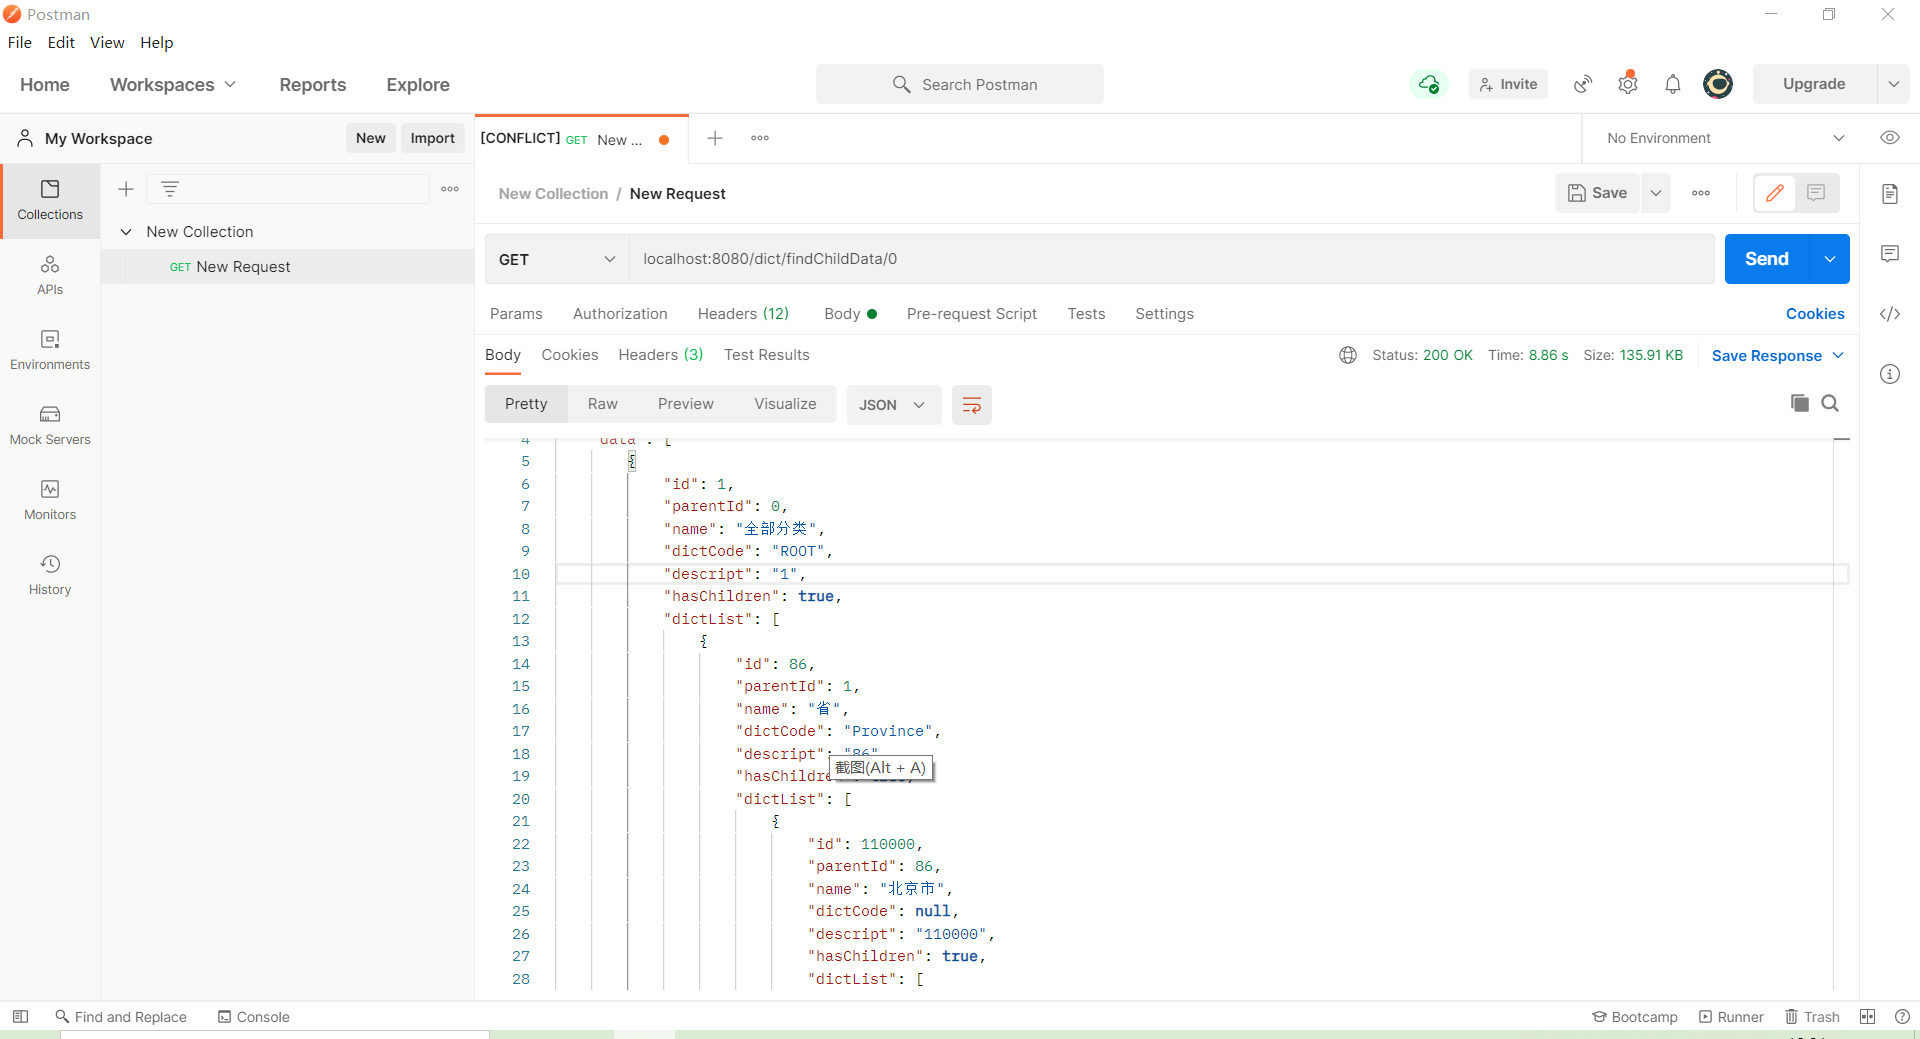The width and height of the screenshot is (1920, 1039).
Task: Send the GET request
Action: (x=1767, y=259)
